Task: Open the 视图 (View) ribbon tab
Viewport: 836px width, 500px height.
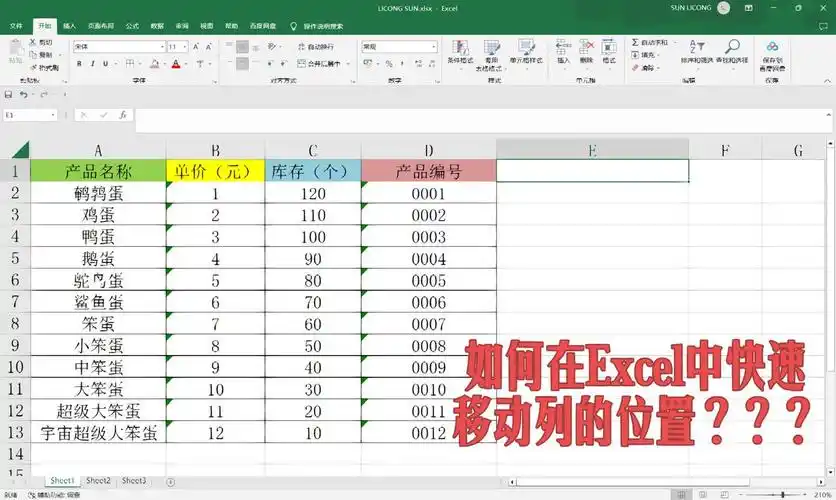Action: point(207,26)
